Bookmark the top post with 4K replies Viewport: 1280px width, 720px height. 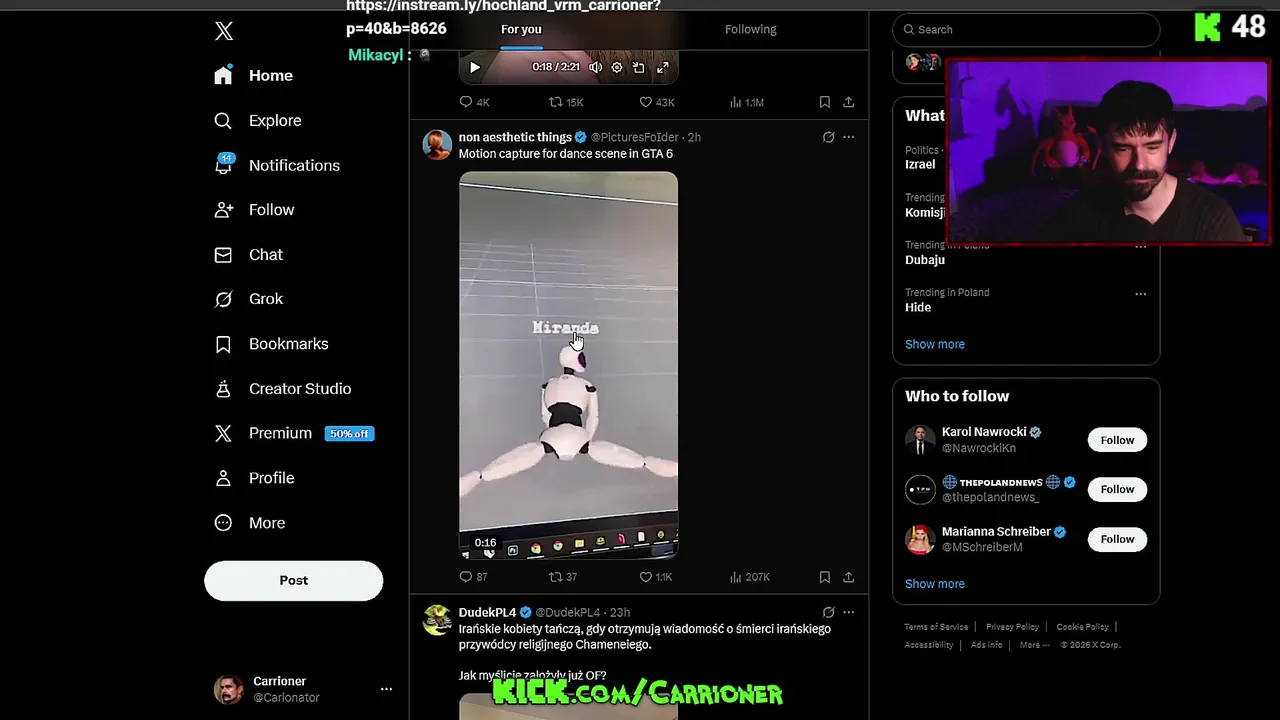(x=825, y=102)
